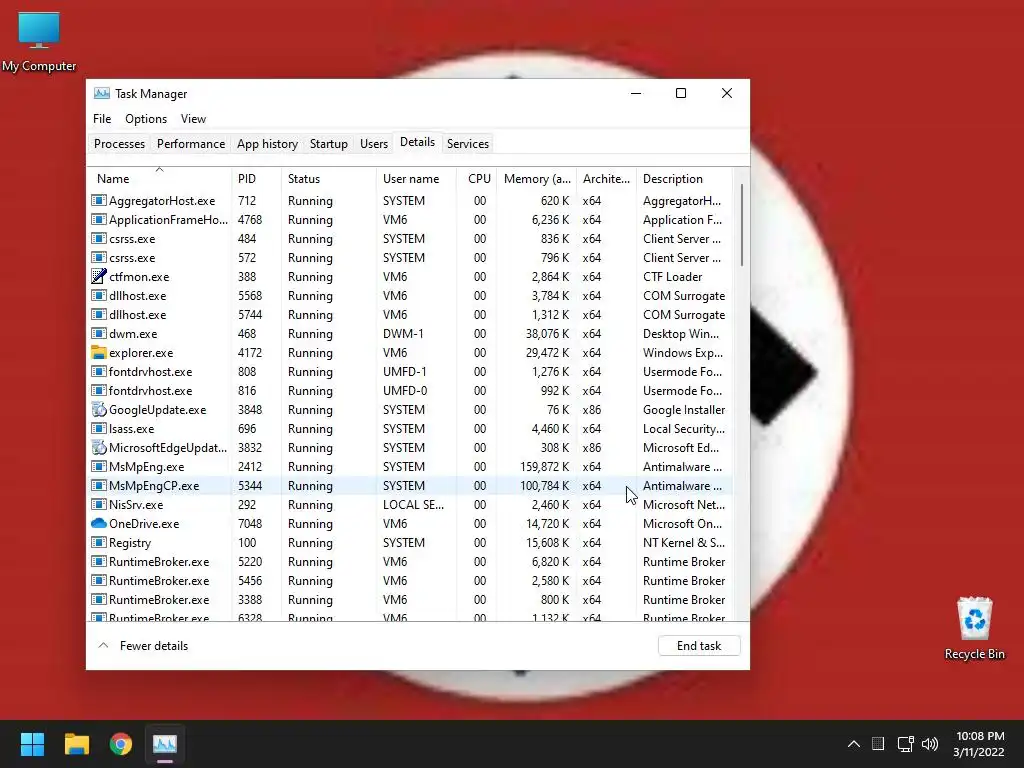
Task: Select the dllhost.exe row with PID 5568
Action: (410, 296)
